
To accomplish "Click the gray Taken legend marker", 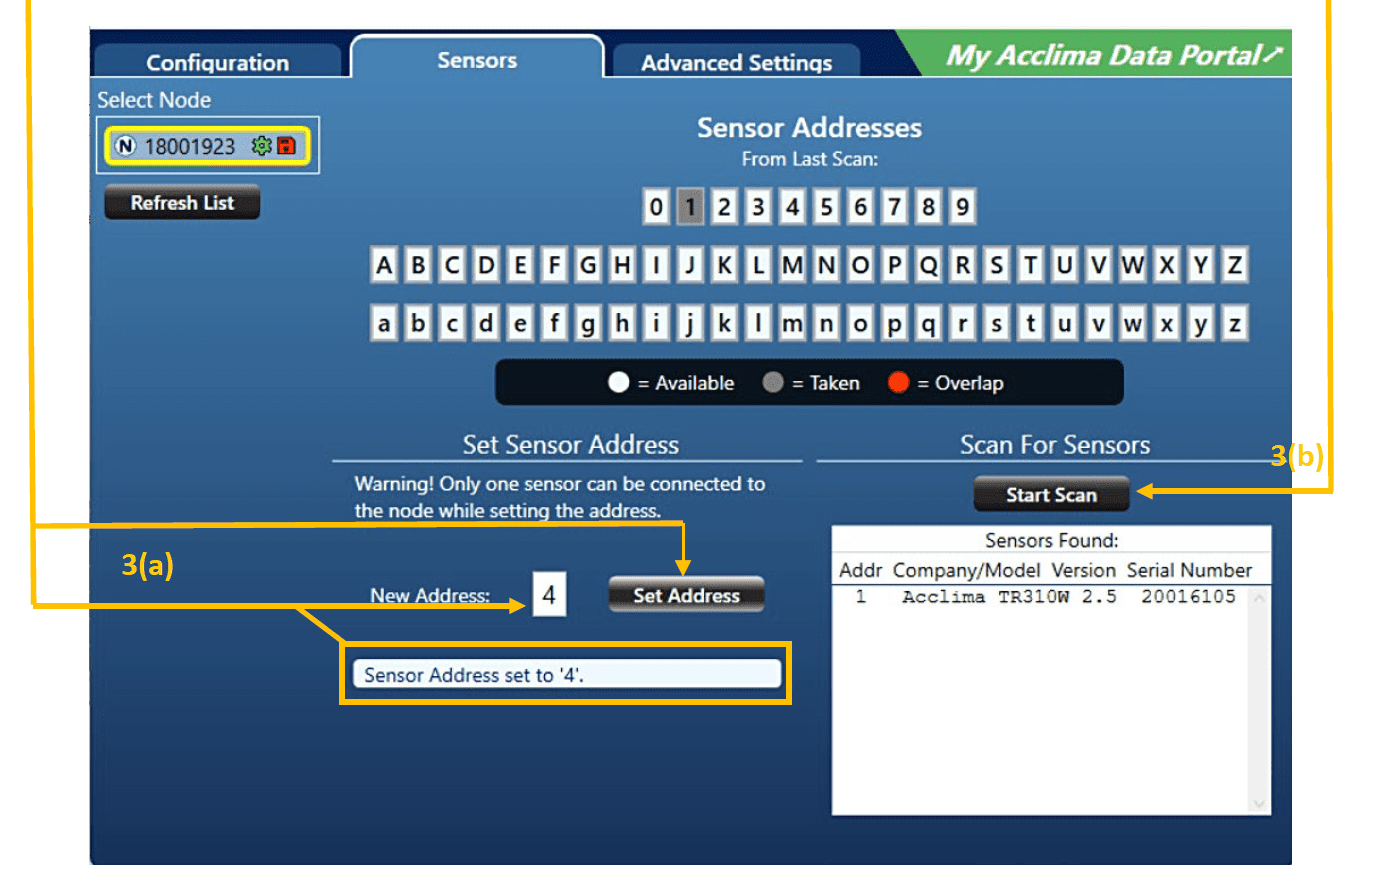I will [775, 382].
